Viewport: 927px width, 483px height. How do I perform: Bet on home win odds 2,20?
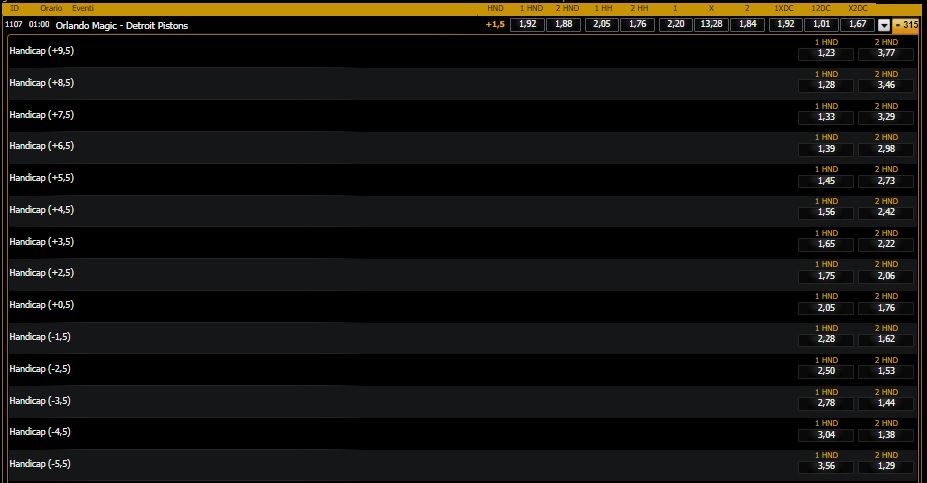[x=676, y=24]
